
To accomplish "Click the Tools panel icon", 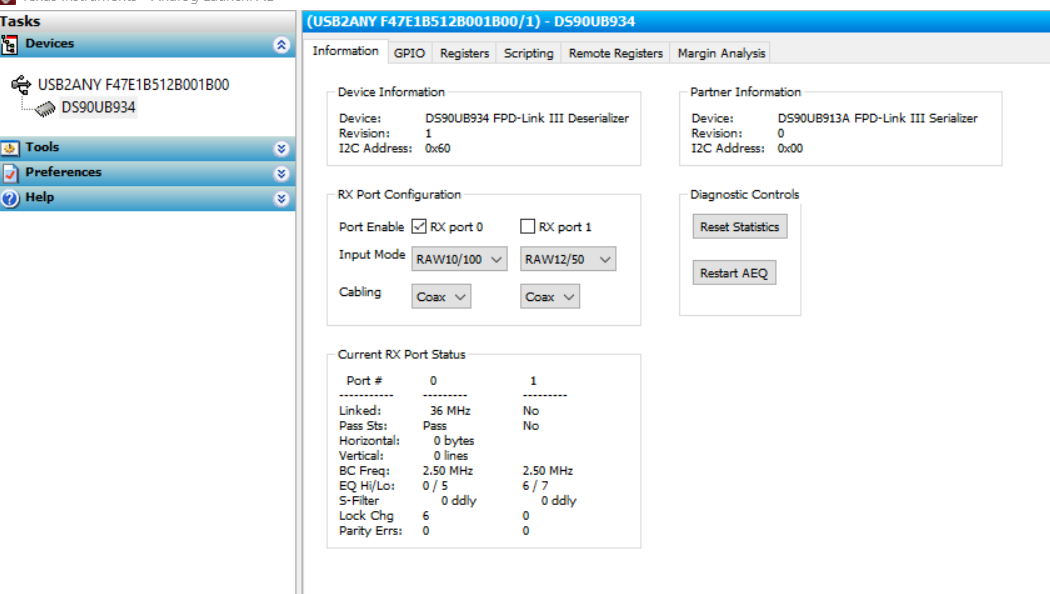I will 9,148.
